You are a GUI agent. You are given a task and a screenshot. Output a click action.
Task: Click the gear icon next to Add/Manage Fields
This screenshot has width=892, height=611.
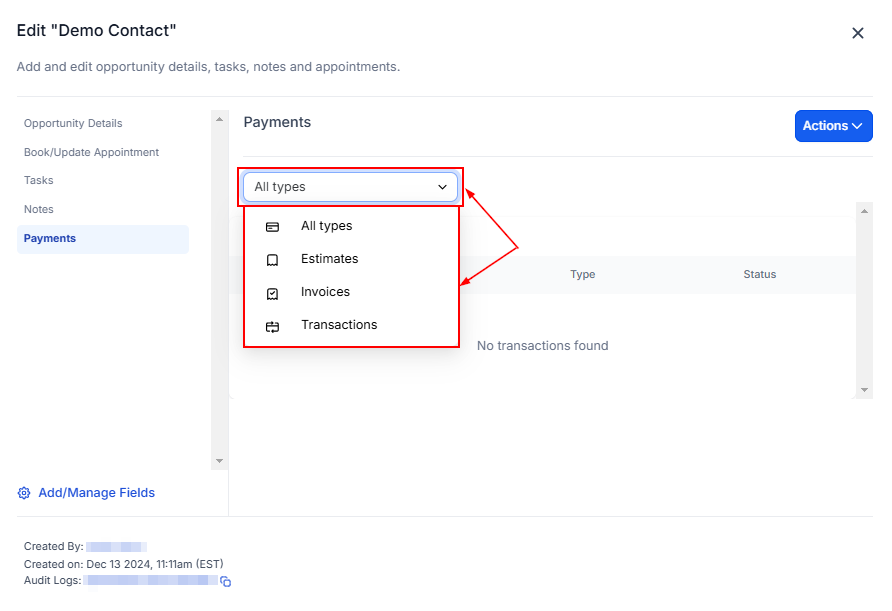tap(24, 493)
